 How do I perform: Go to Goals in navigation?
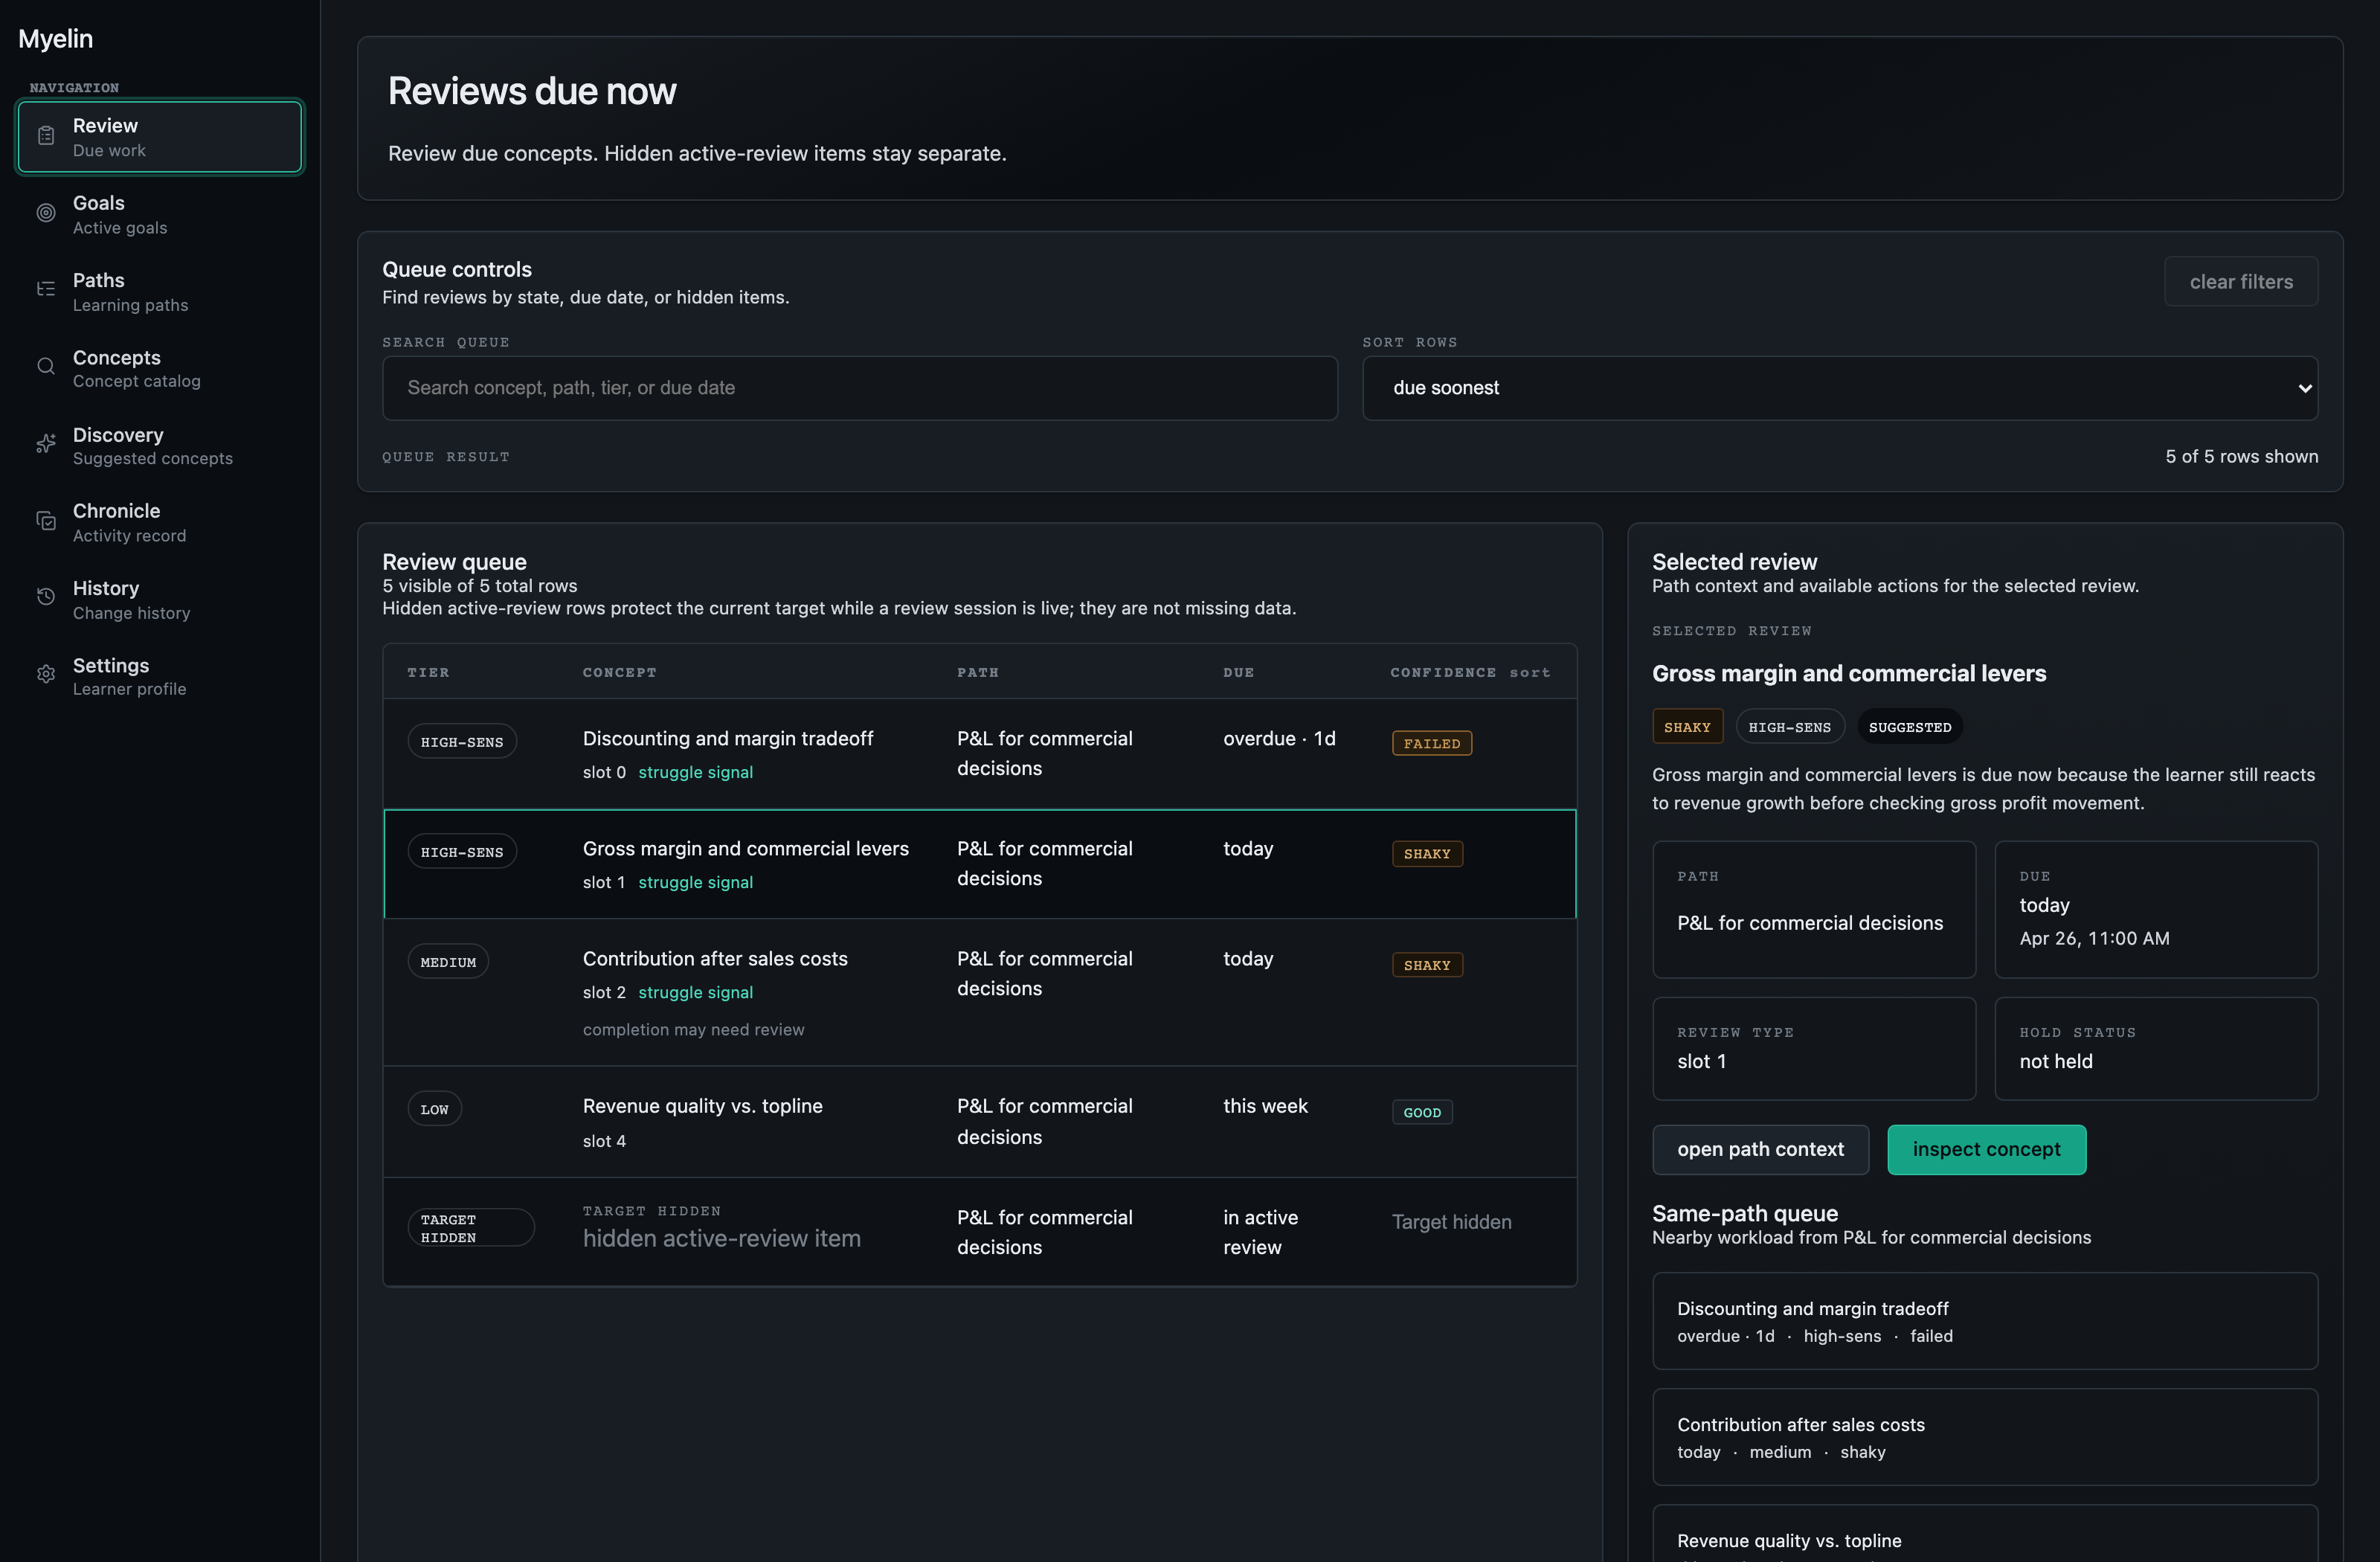[160, 214]
